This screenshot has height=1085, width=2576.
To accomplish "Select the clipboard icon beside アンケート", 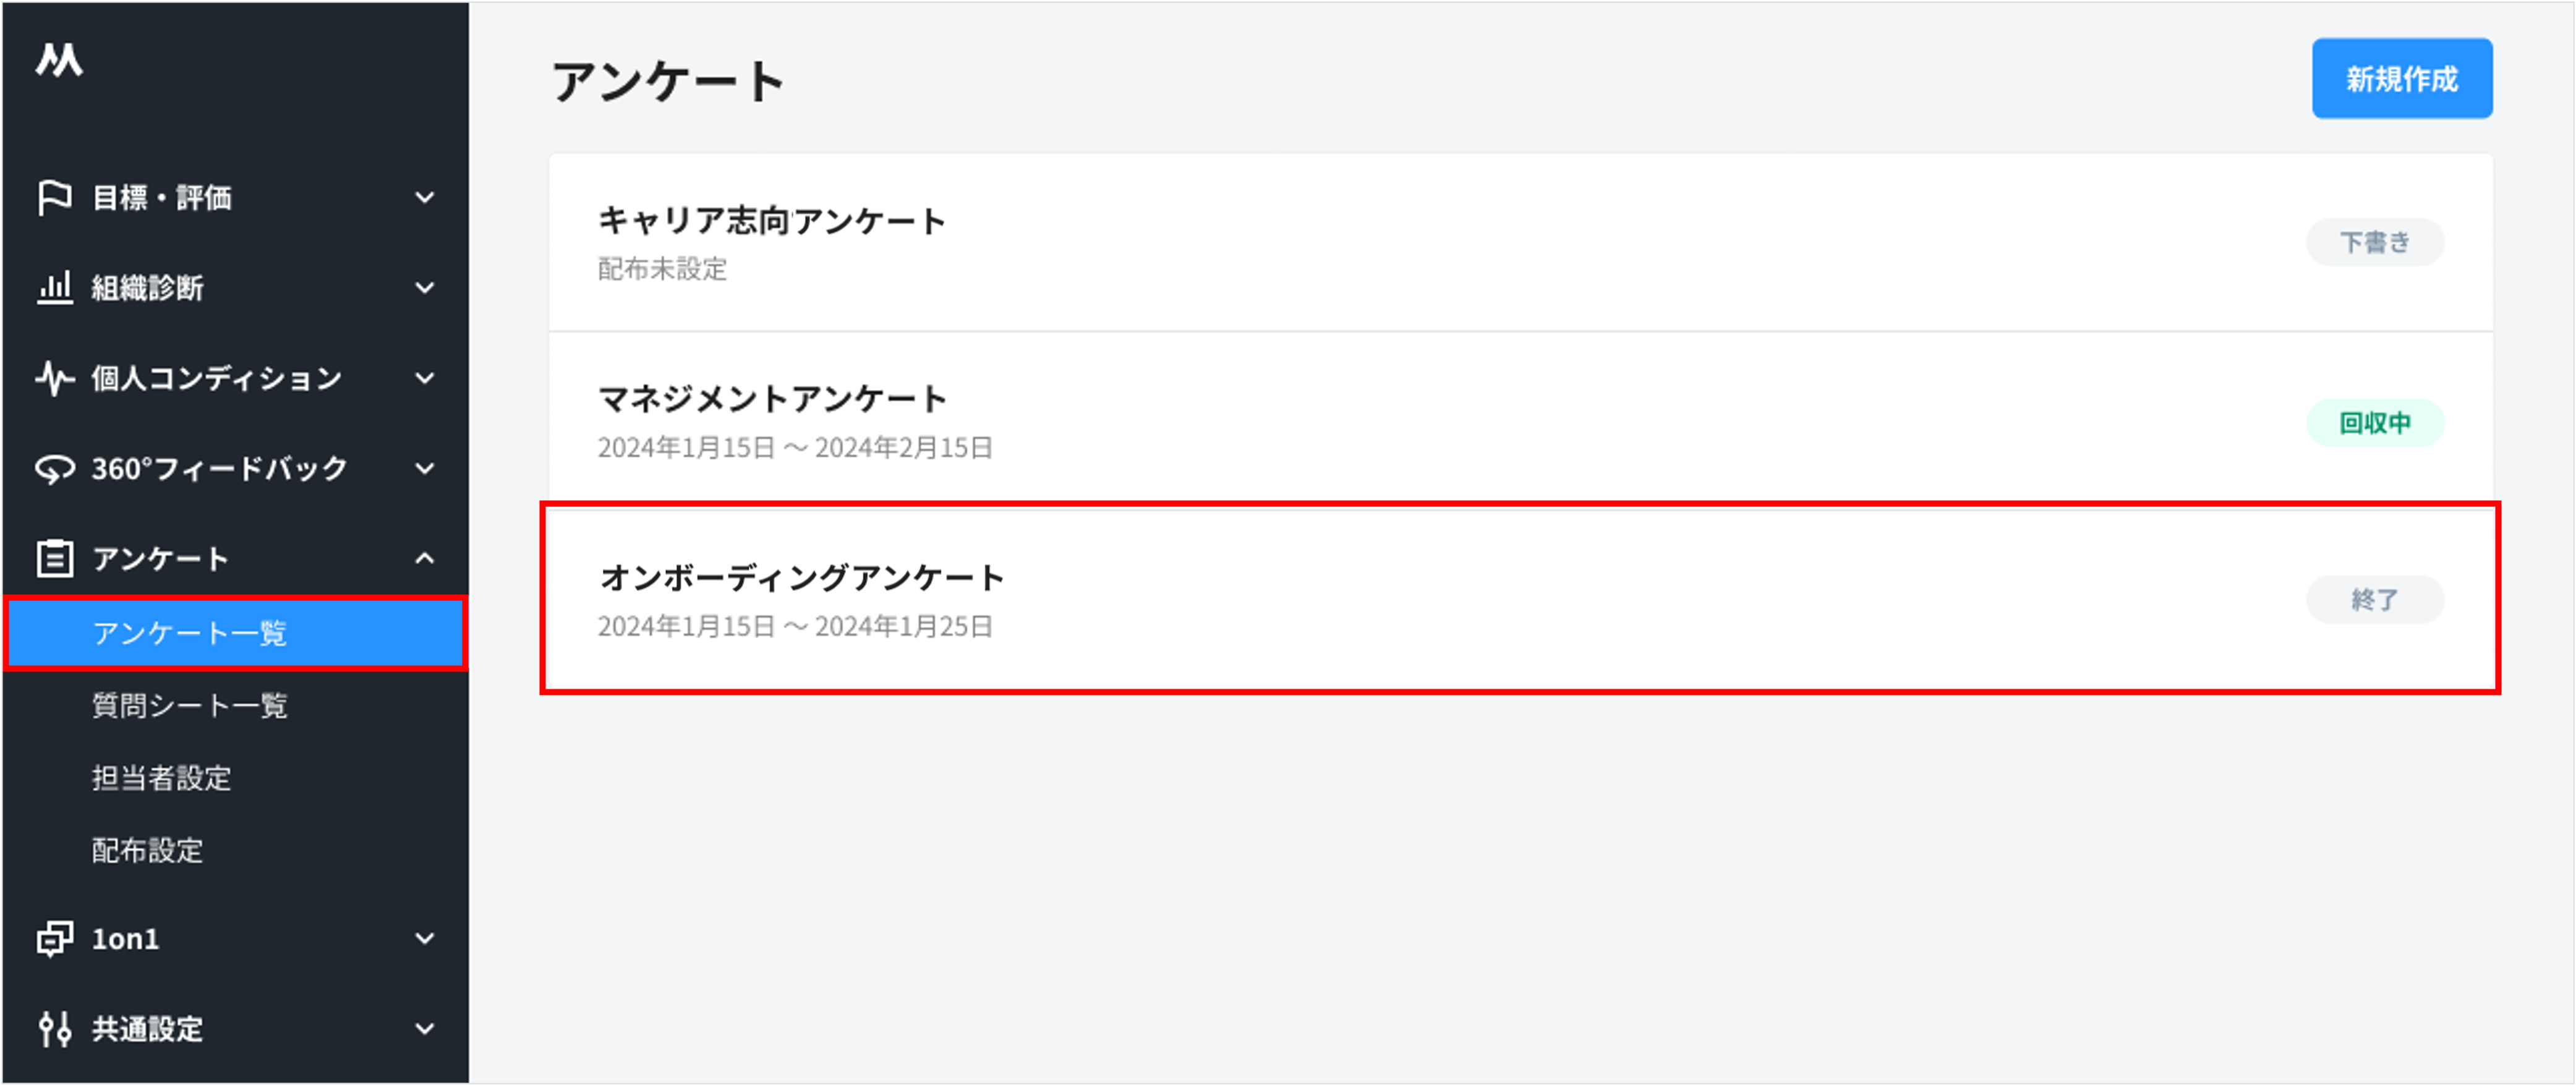I will click(x=55, y=558).
